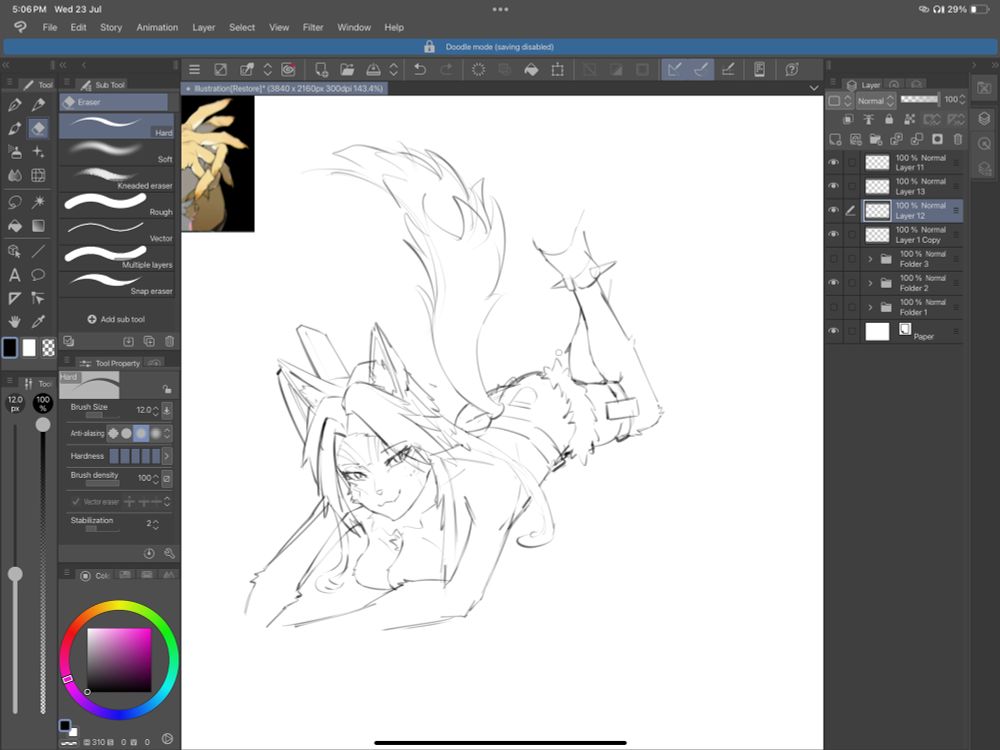Choose the Kneaded eraser sub tool
The height and width of the screenshot is (750, 1000).
tap(117, 177)
